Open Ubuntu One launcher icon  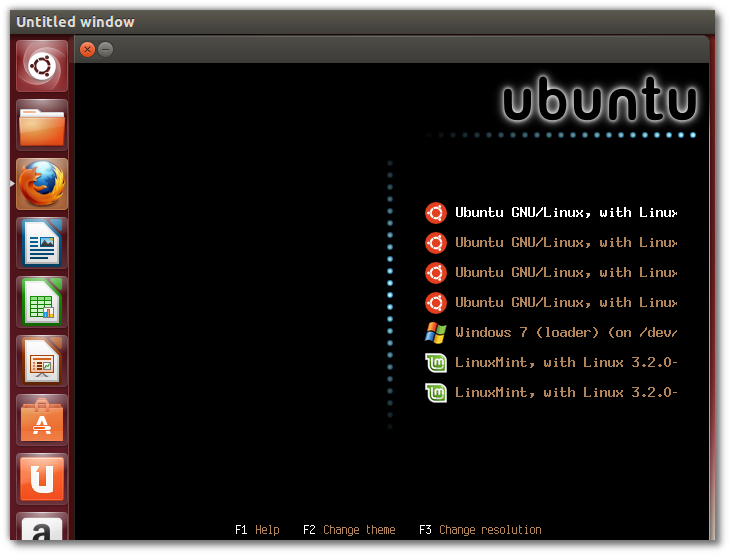42,479
